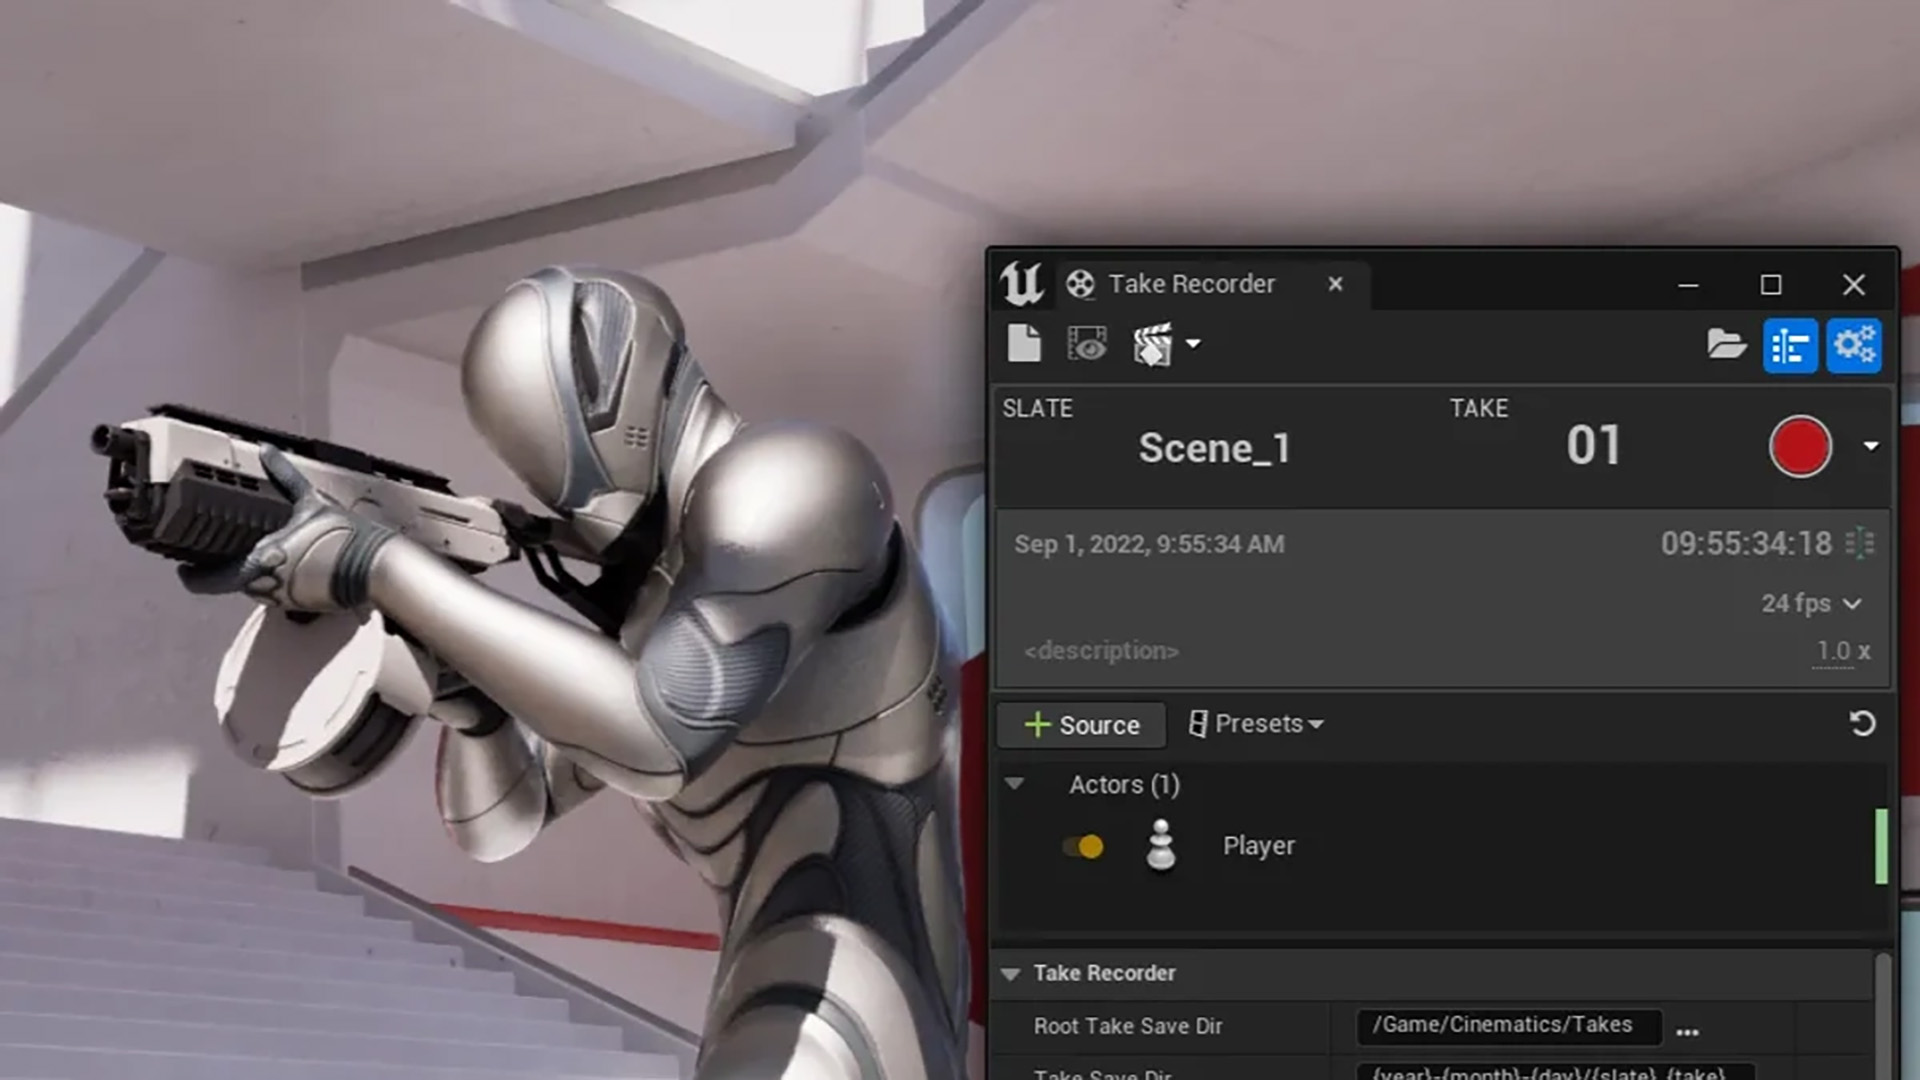Click the new take document icon

[x=1024, y=345]
